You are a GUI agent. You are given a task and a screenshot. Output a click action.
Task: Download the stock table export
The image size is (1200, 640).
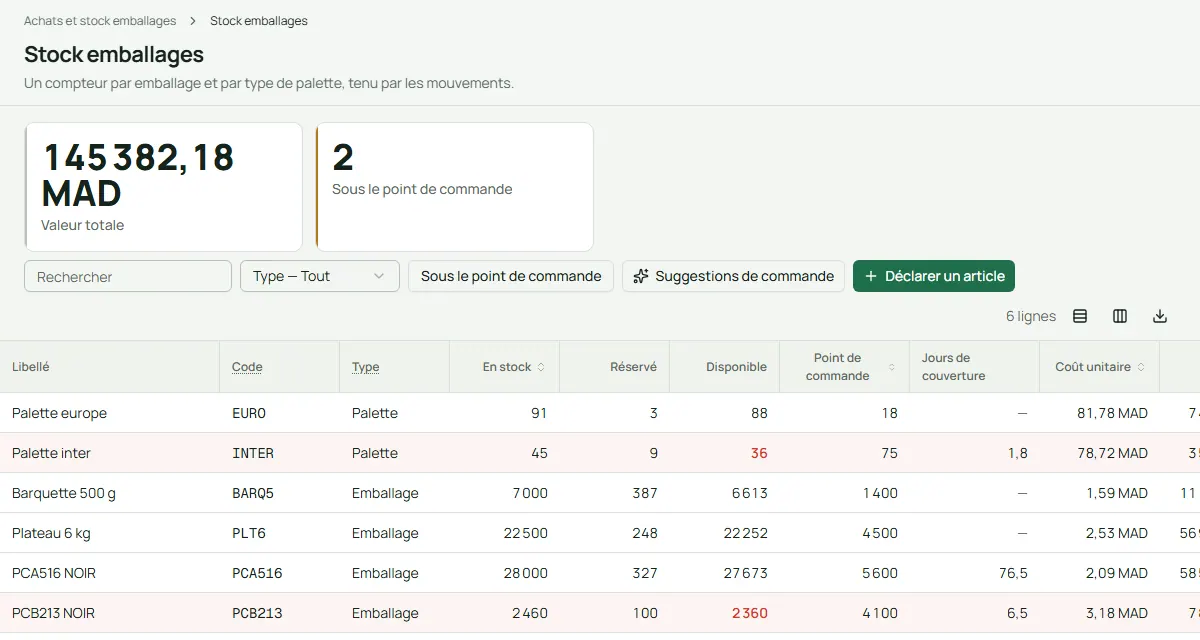point(1160,316)
